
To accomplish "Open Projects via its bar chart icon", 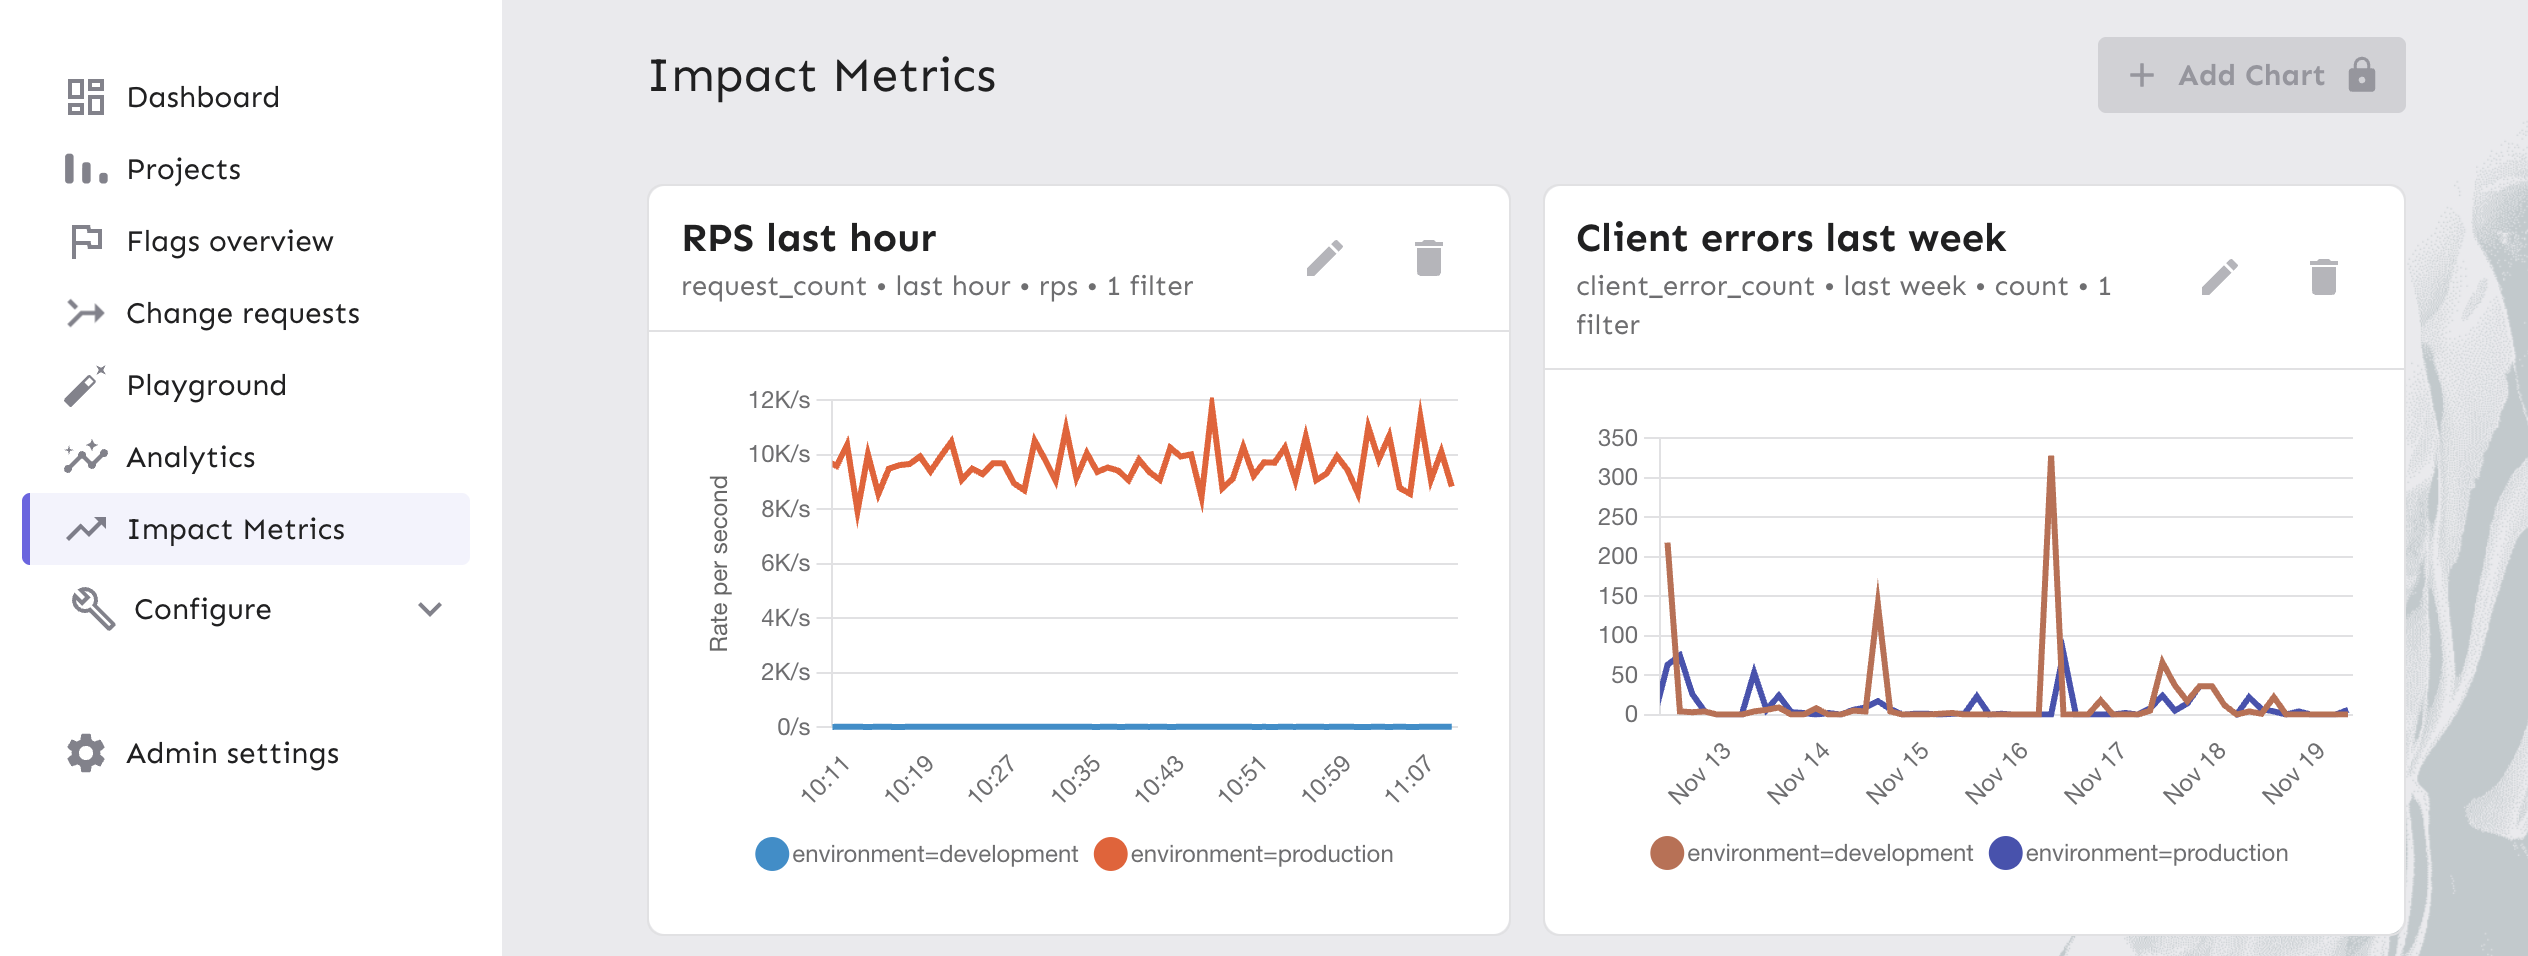I will click(88, 169).
